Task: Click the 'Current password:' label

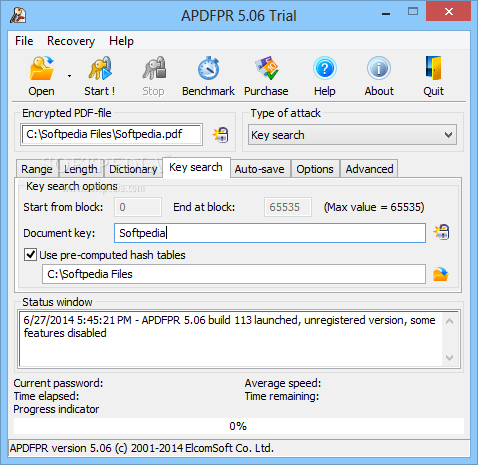Action: (x=58, y=383)
